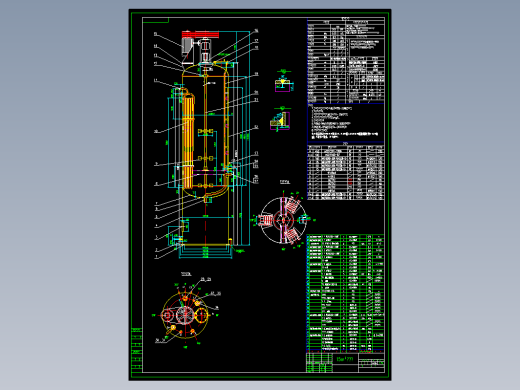Select the blue-bordered technical notes block
Image resolution: width=520 pixels, height=390 pixels.
[346, 123]
